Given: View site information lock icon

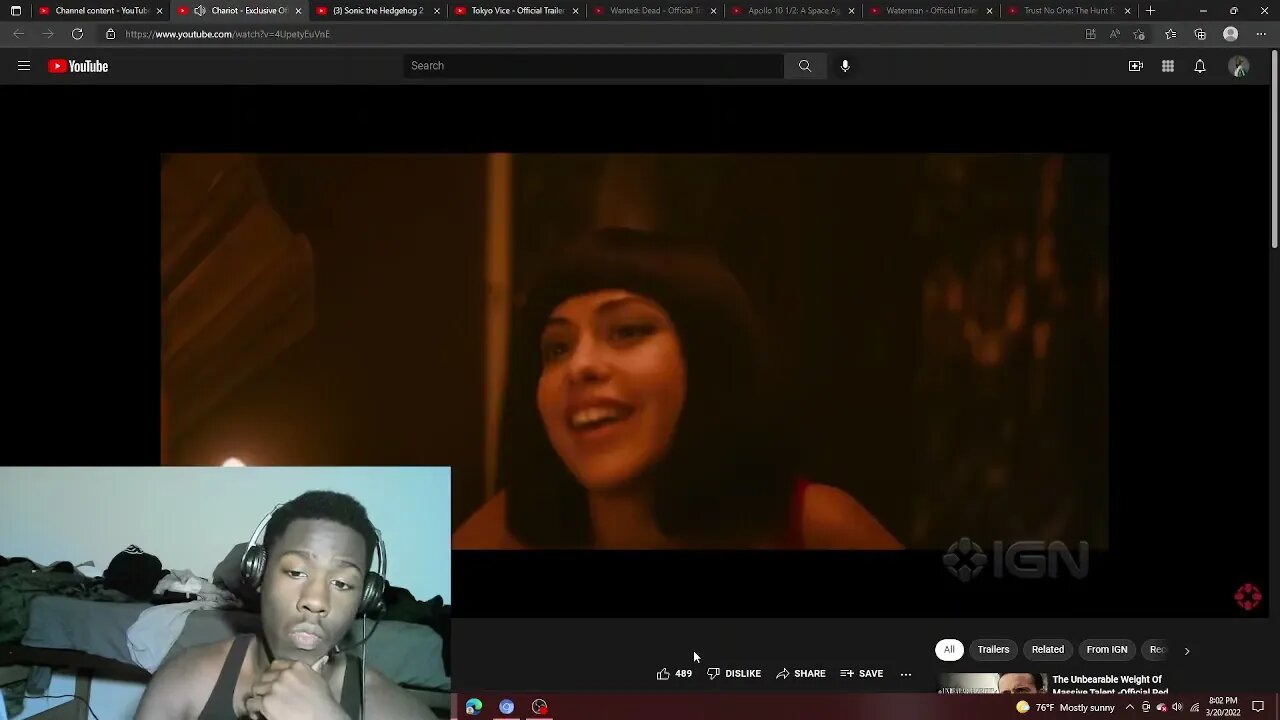Looking at the screenshot, I should coord(111,34).
